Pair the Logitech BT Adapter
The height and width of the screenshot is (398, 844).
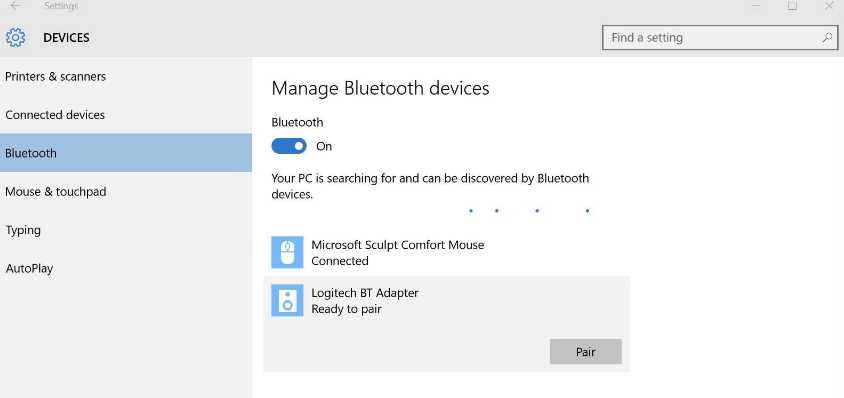tap(586, 352)
